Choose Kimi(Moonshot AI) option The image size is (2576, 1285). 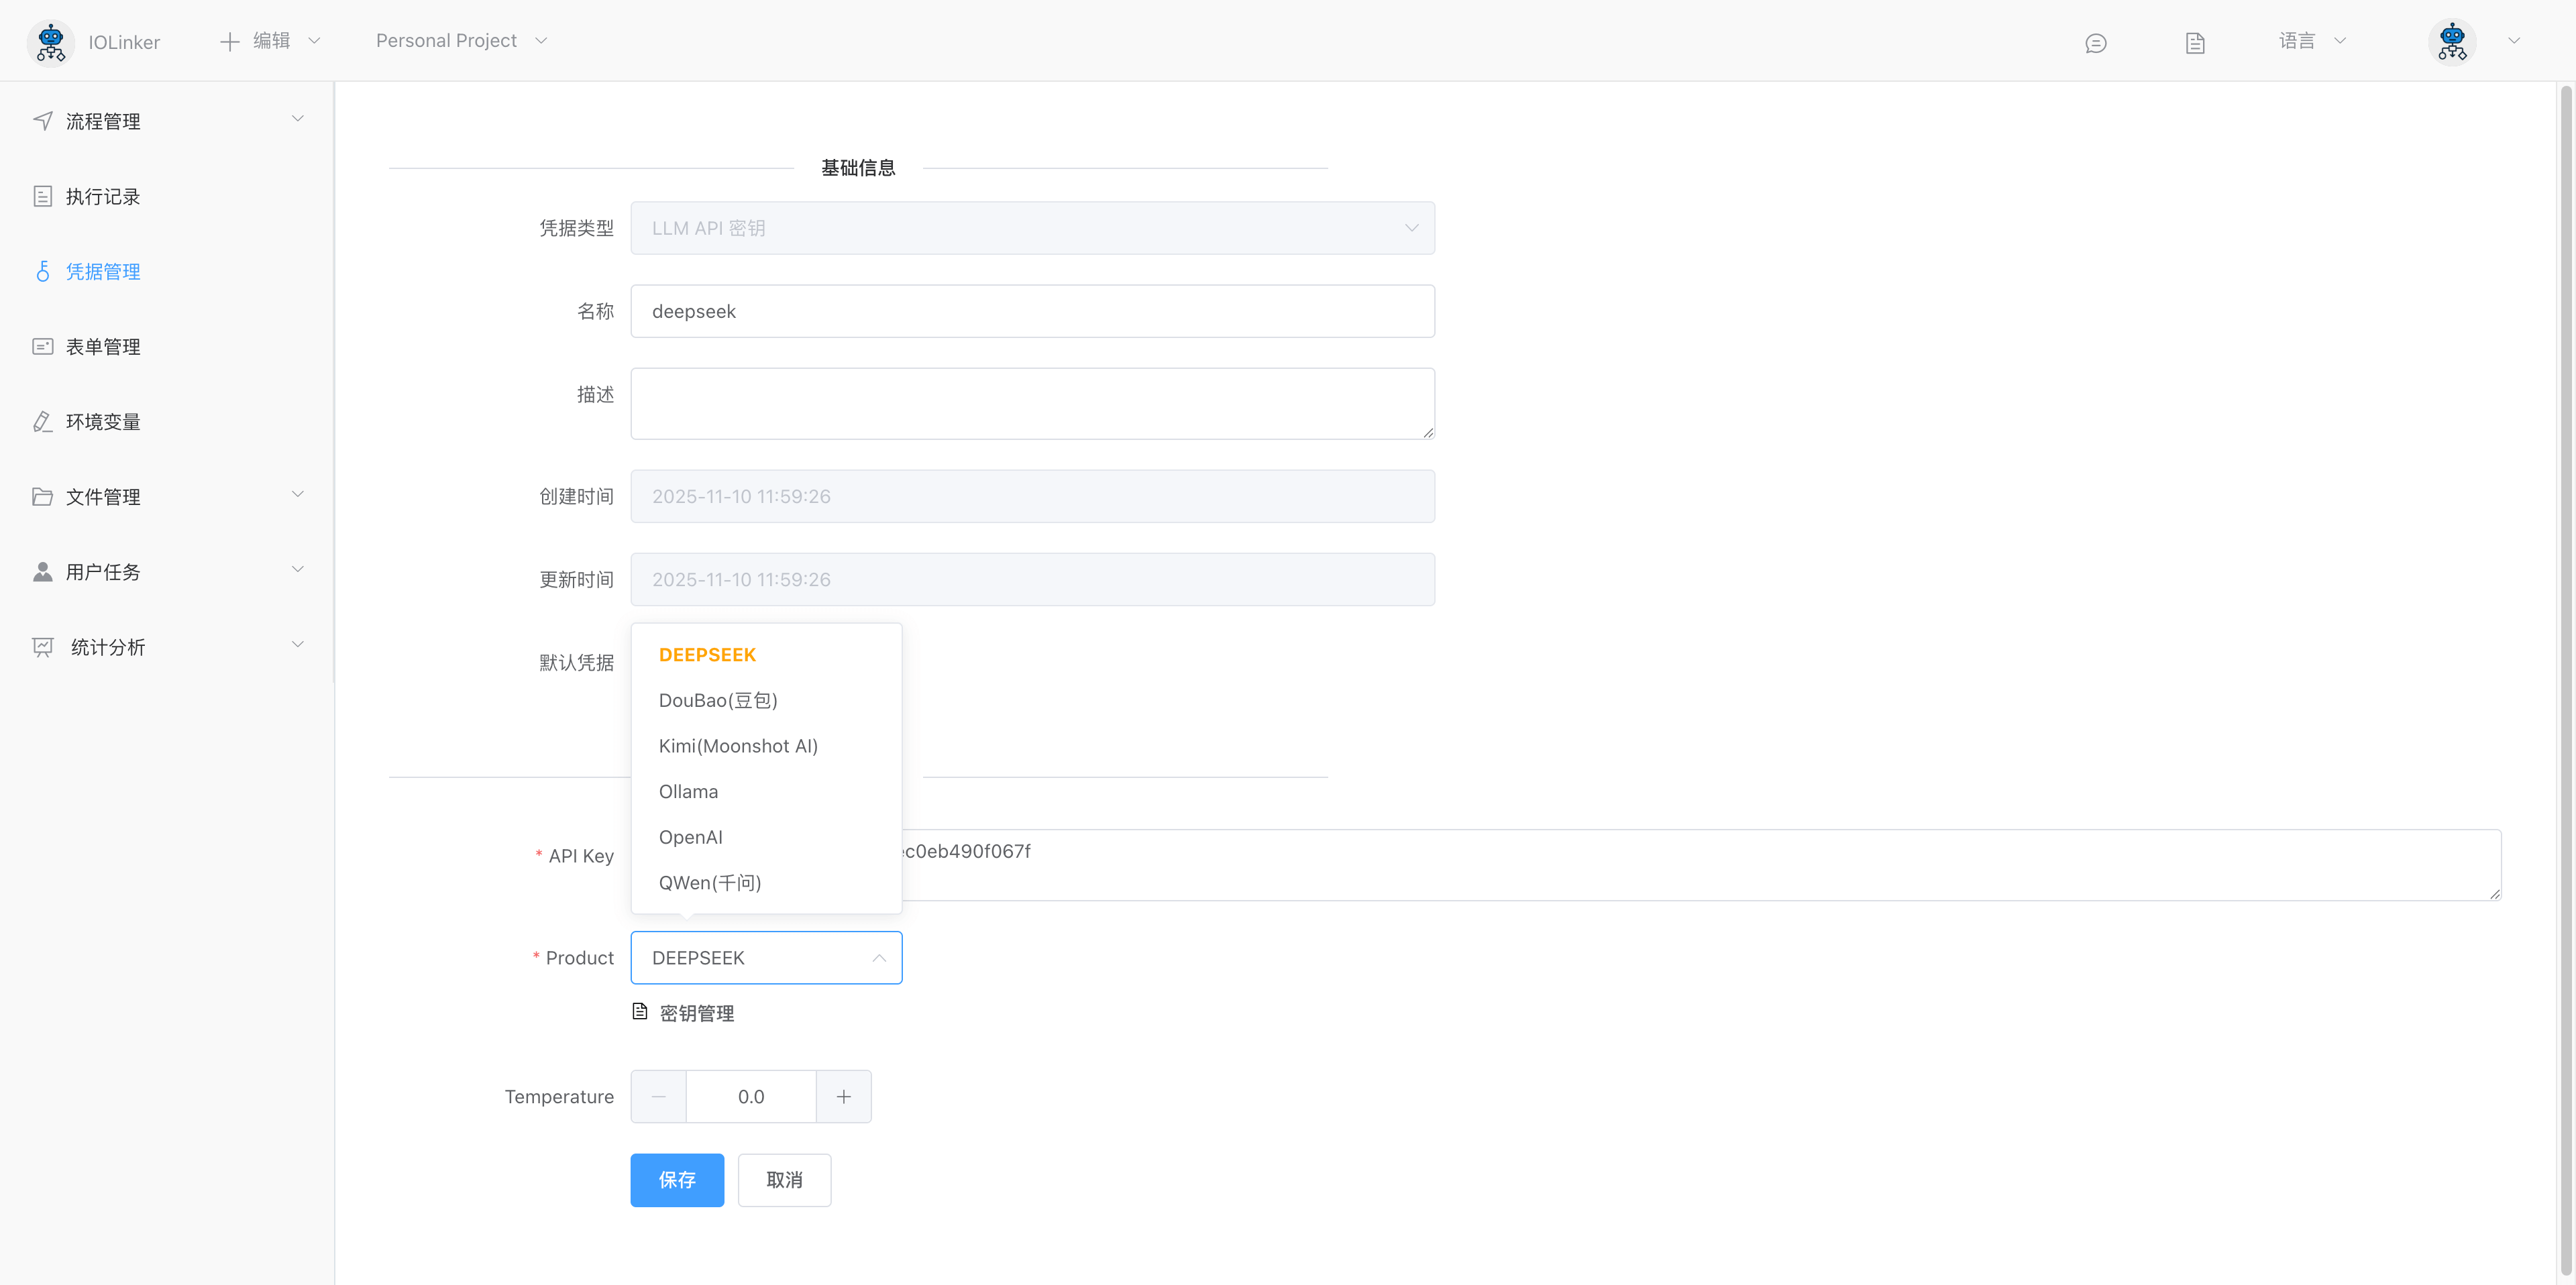tap(738, 746)
